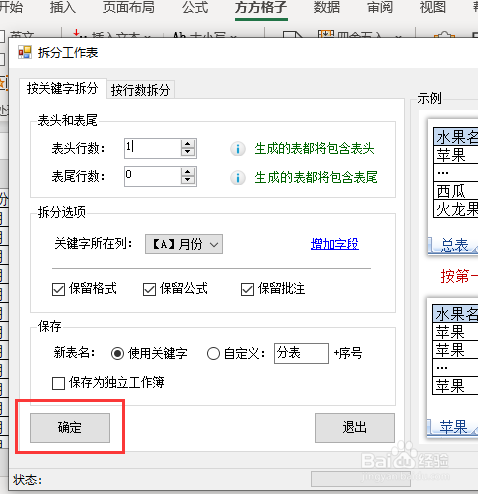Switch to 按行数拆分 tab
The width and height of the screenshot is (478, 494).
click(140, 90)
